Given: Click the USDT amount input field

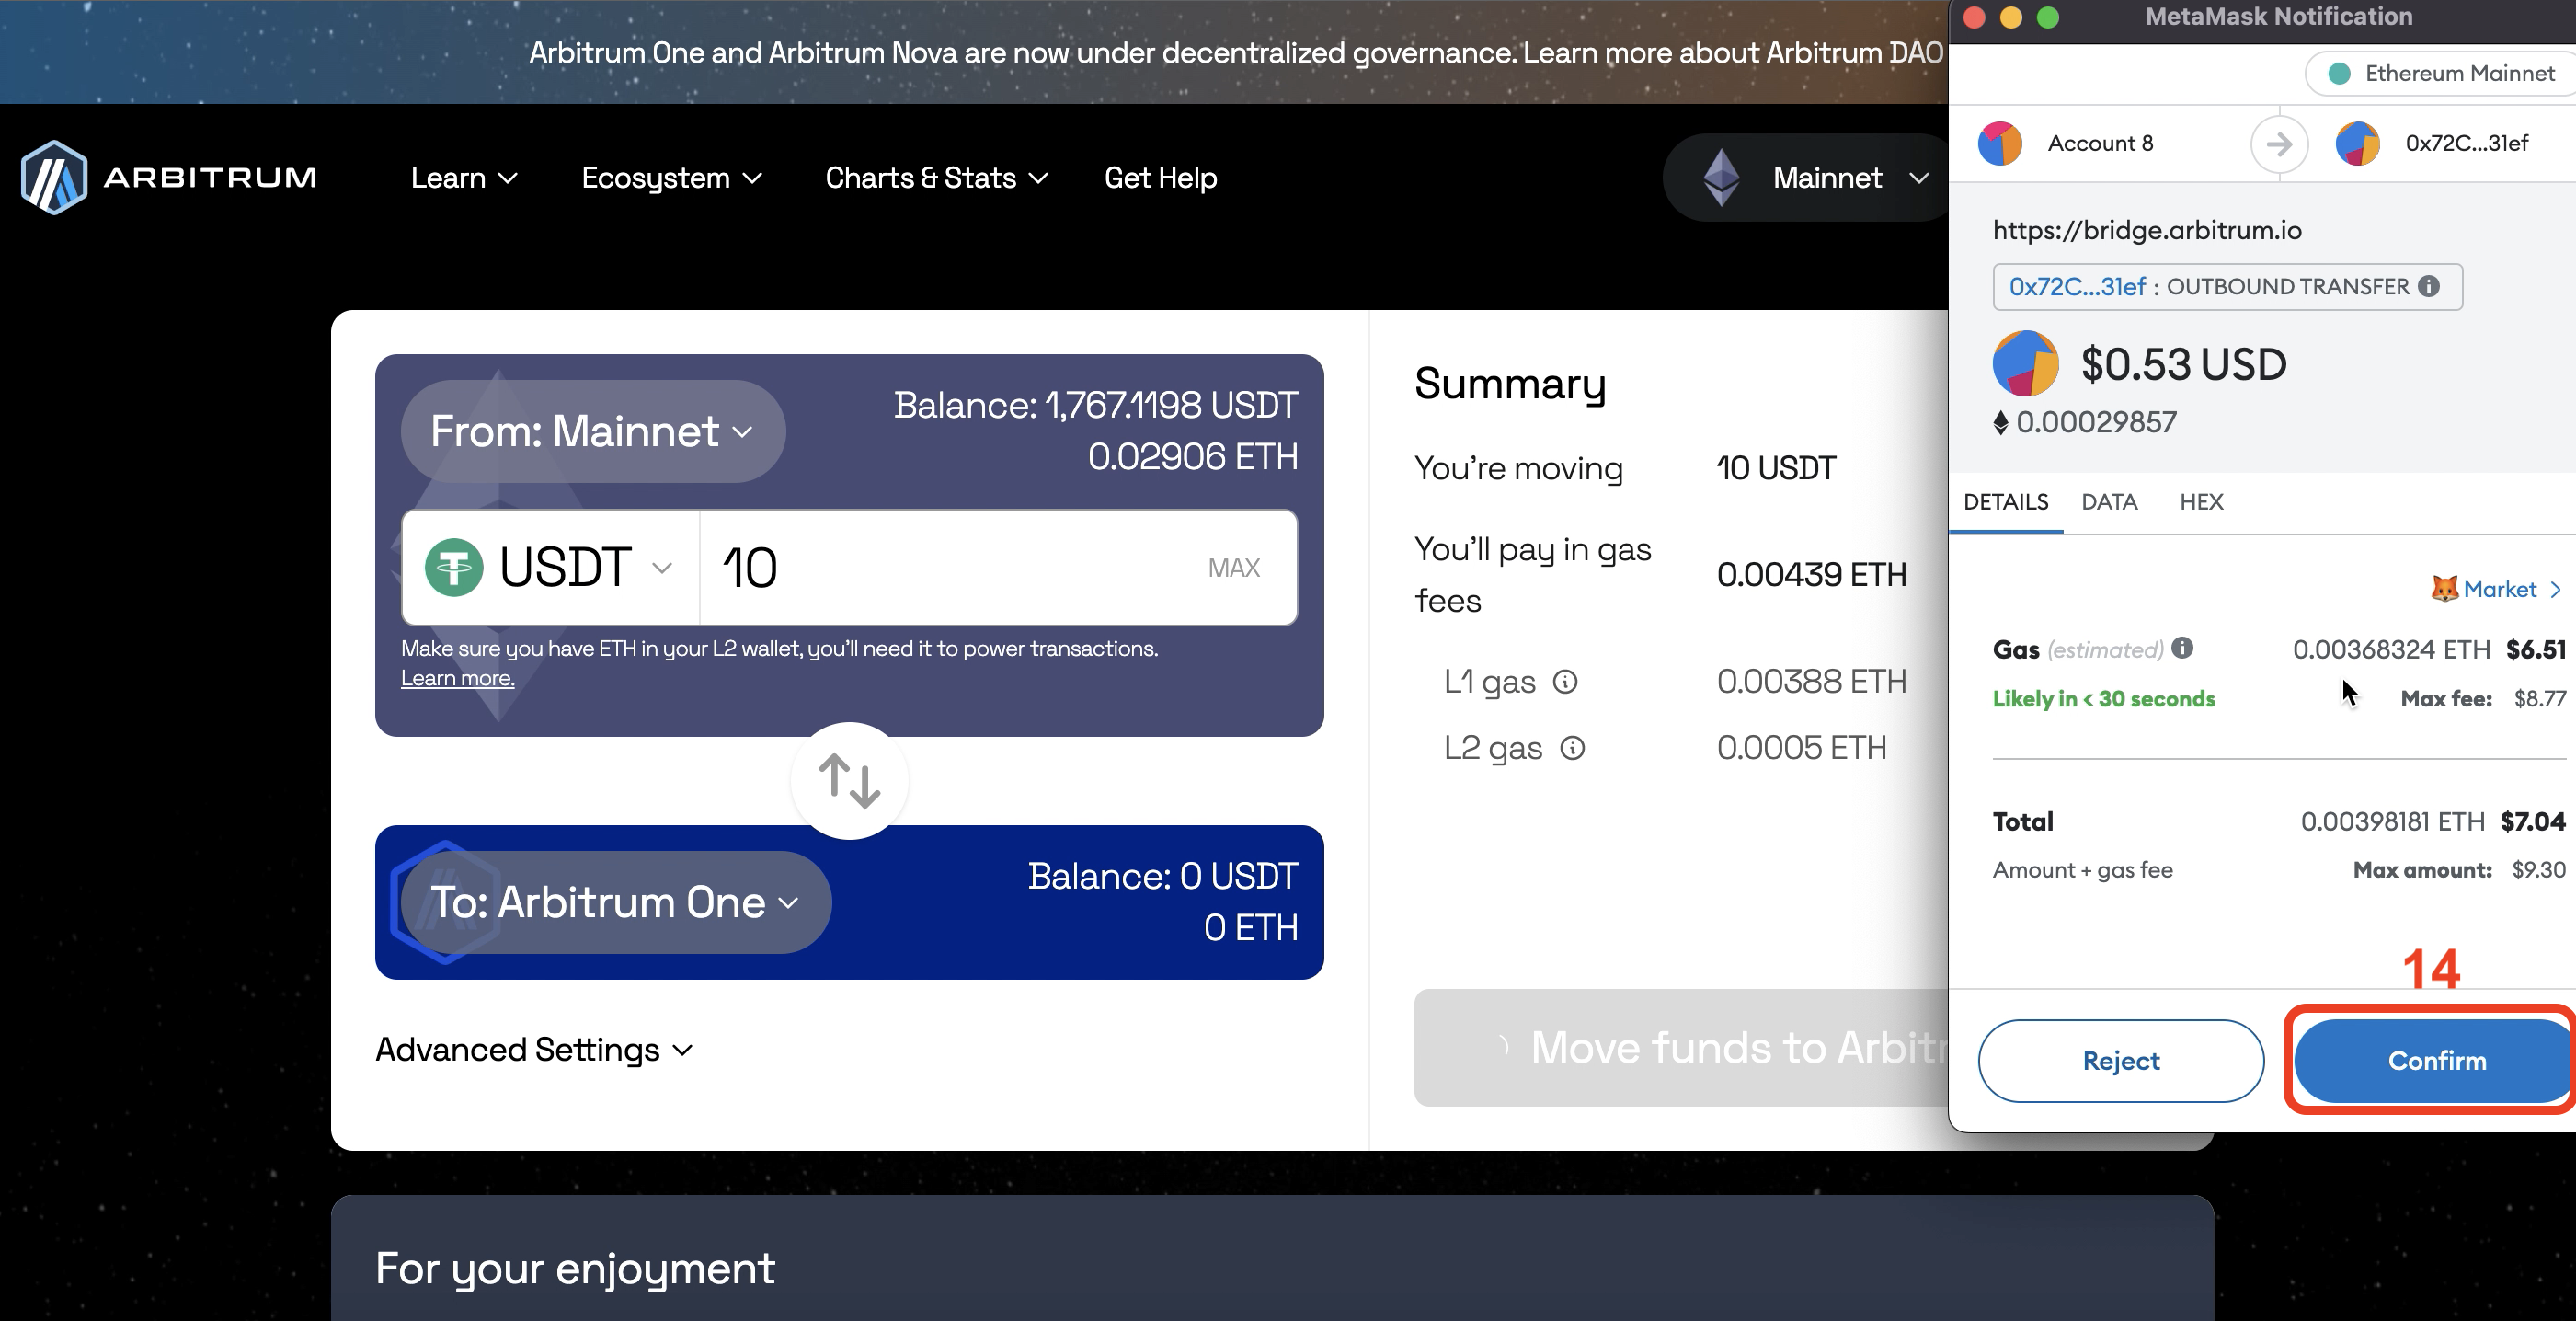Looking at the screenshot, I should (950, 567).
